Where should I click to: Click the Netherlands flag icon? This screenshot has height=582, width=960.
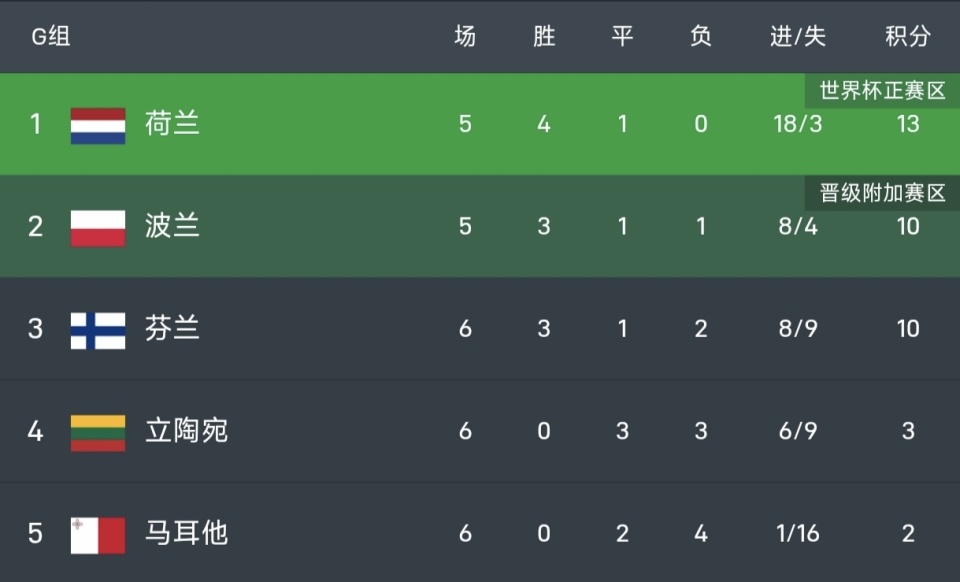[98, 125]
